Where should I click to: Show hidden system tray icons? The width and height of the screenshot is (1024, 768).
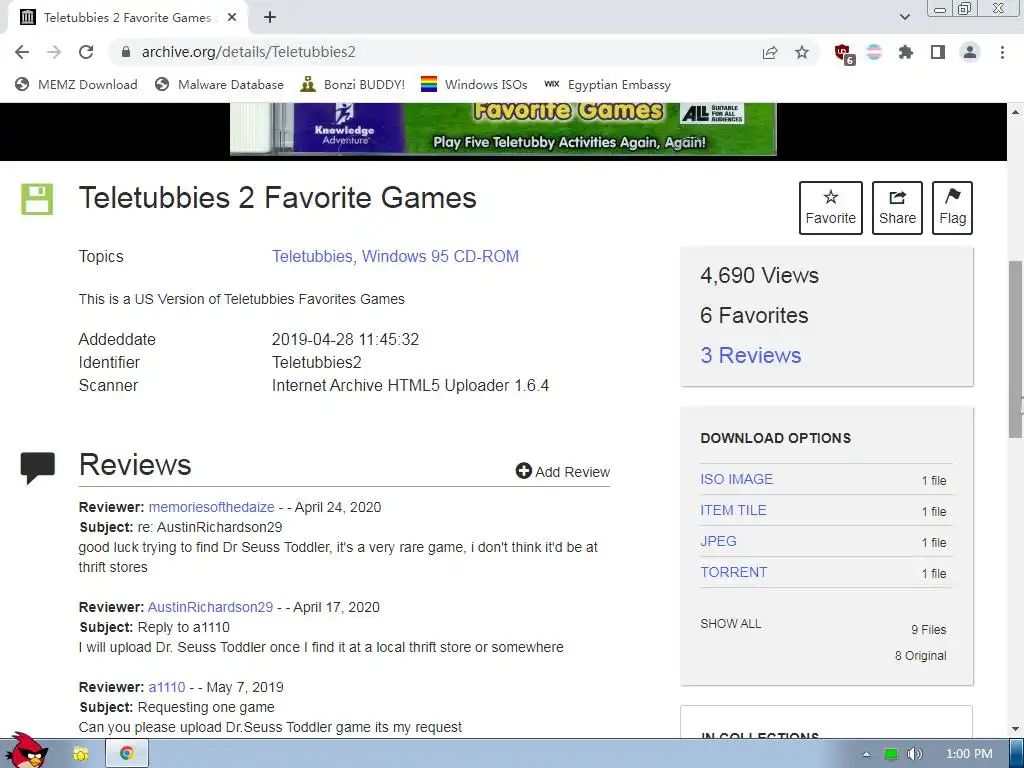click(866, 754)
